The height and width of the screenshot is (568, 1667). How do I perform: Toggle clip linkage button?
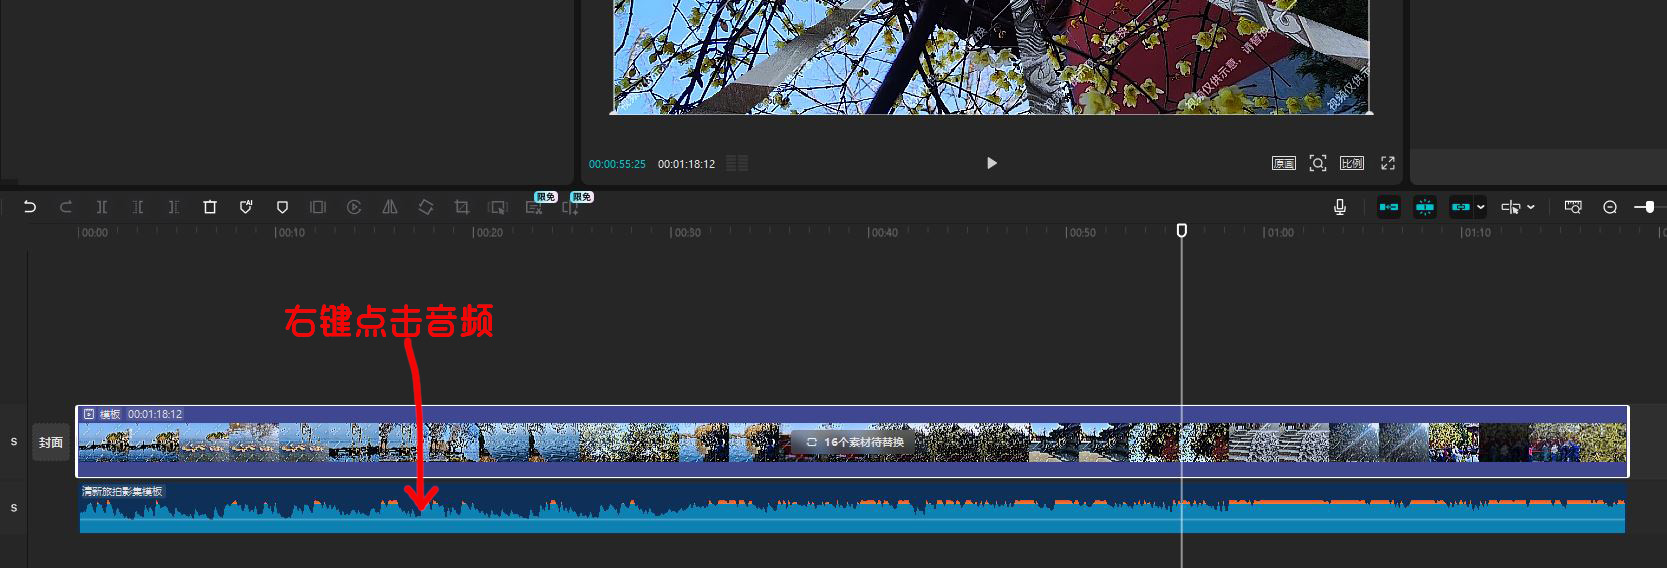(x=1461, y=207)
